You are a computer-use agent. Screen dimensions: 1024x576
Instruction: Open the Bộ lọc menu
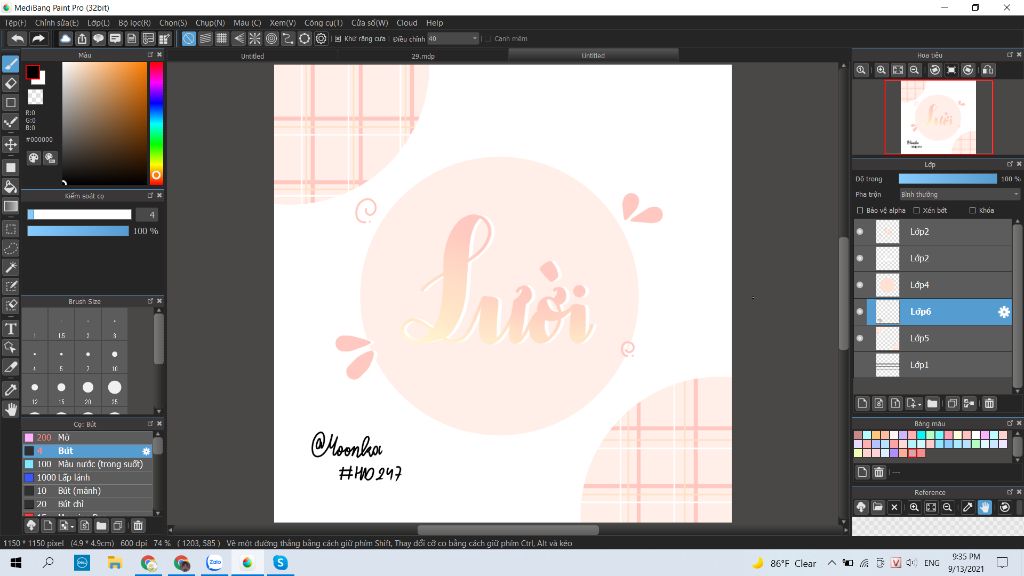tap(135, 23)
